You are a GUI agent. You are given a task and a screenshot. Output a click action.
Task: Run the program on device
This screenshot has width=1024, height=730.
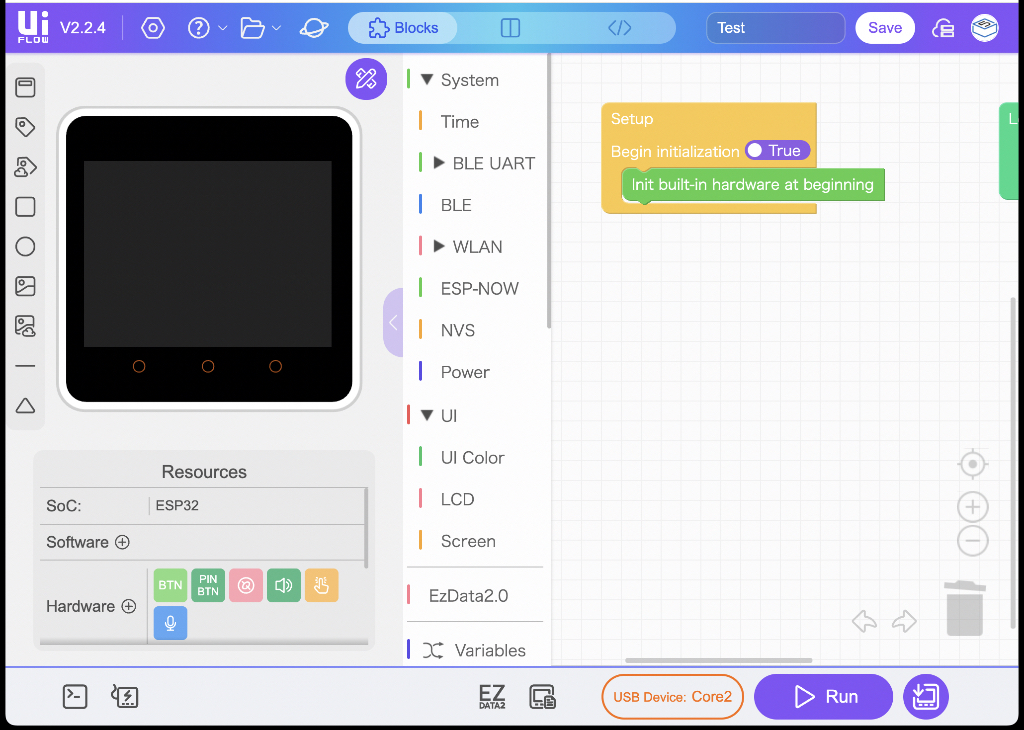[x=824, y=697]
